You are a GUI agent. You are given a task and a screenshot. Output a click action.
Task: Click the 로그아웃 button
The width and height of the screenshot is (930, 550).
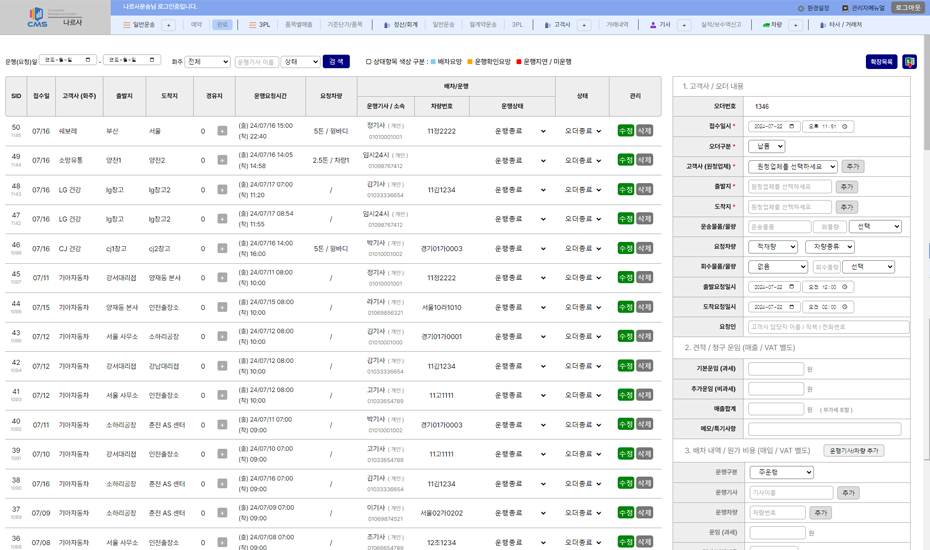907,8
